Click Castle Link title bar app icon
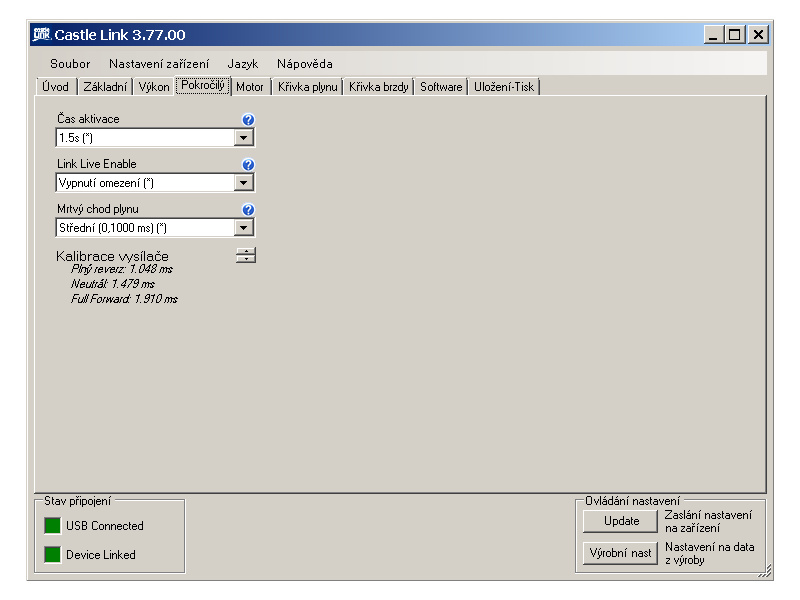Image resolution: width=800 pixels, height=600 pixels. [x=42, y=35]
